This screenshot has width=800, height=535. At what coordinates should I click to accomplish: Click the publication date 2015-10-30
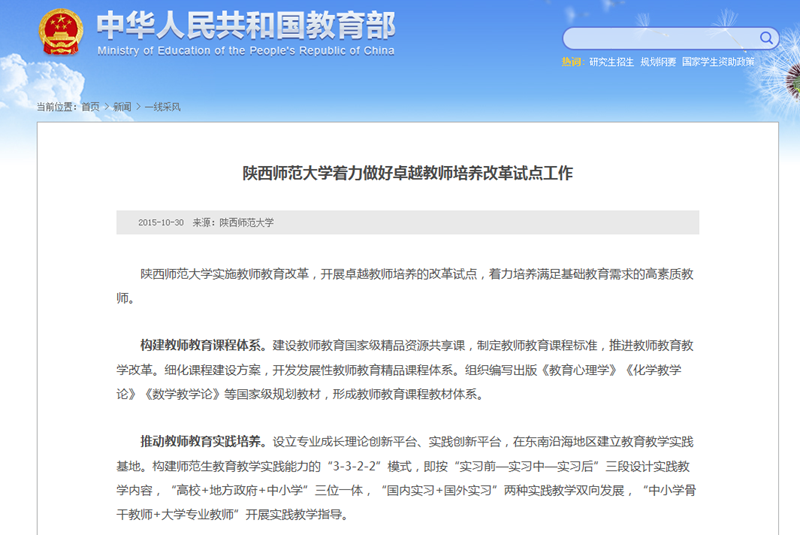(x=161, y=222)
